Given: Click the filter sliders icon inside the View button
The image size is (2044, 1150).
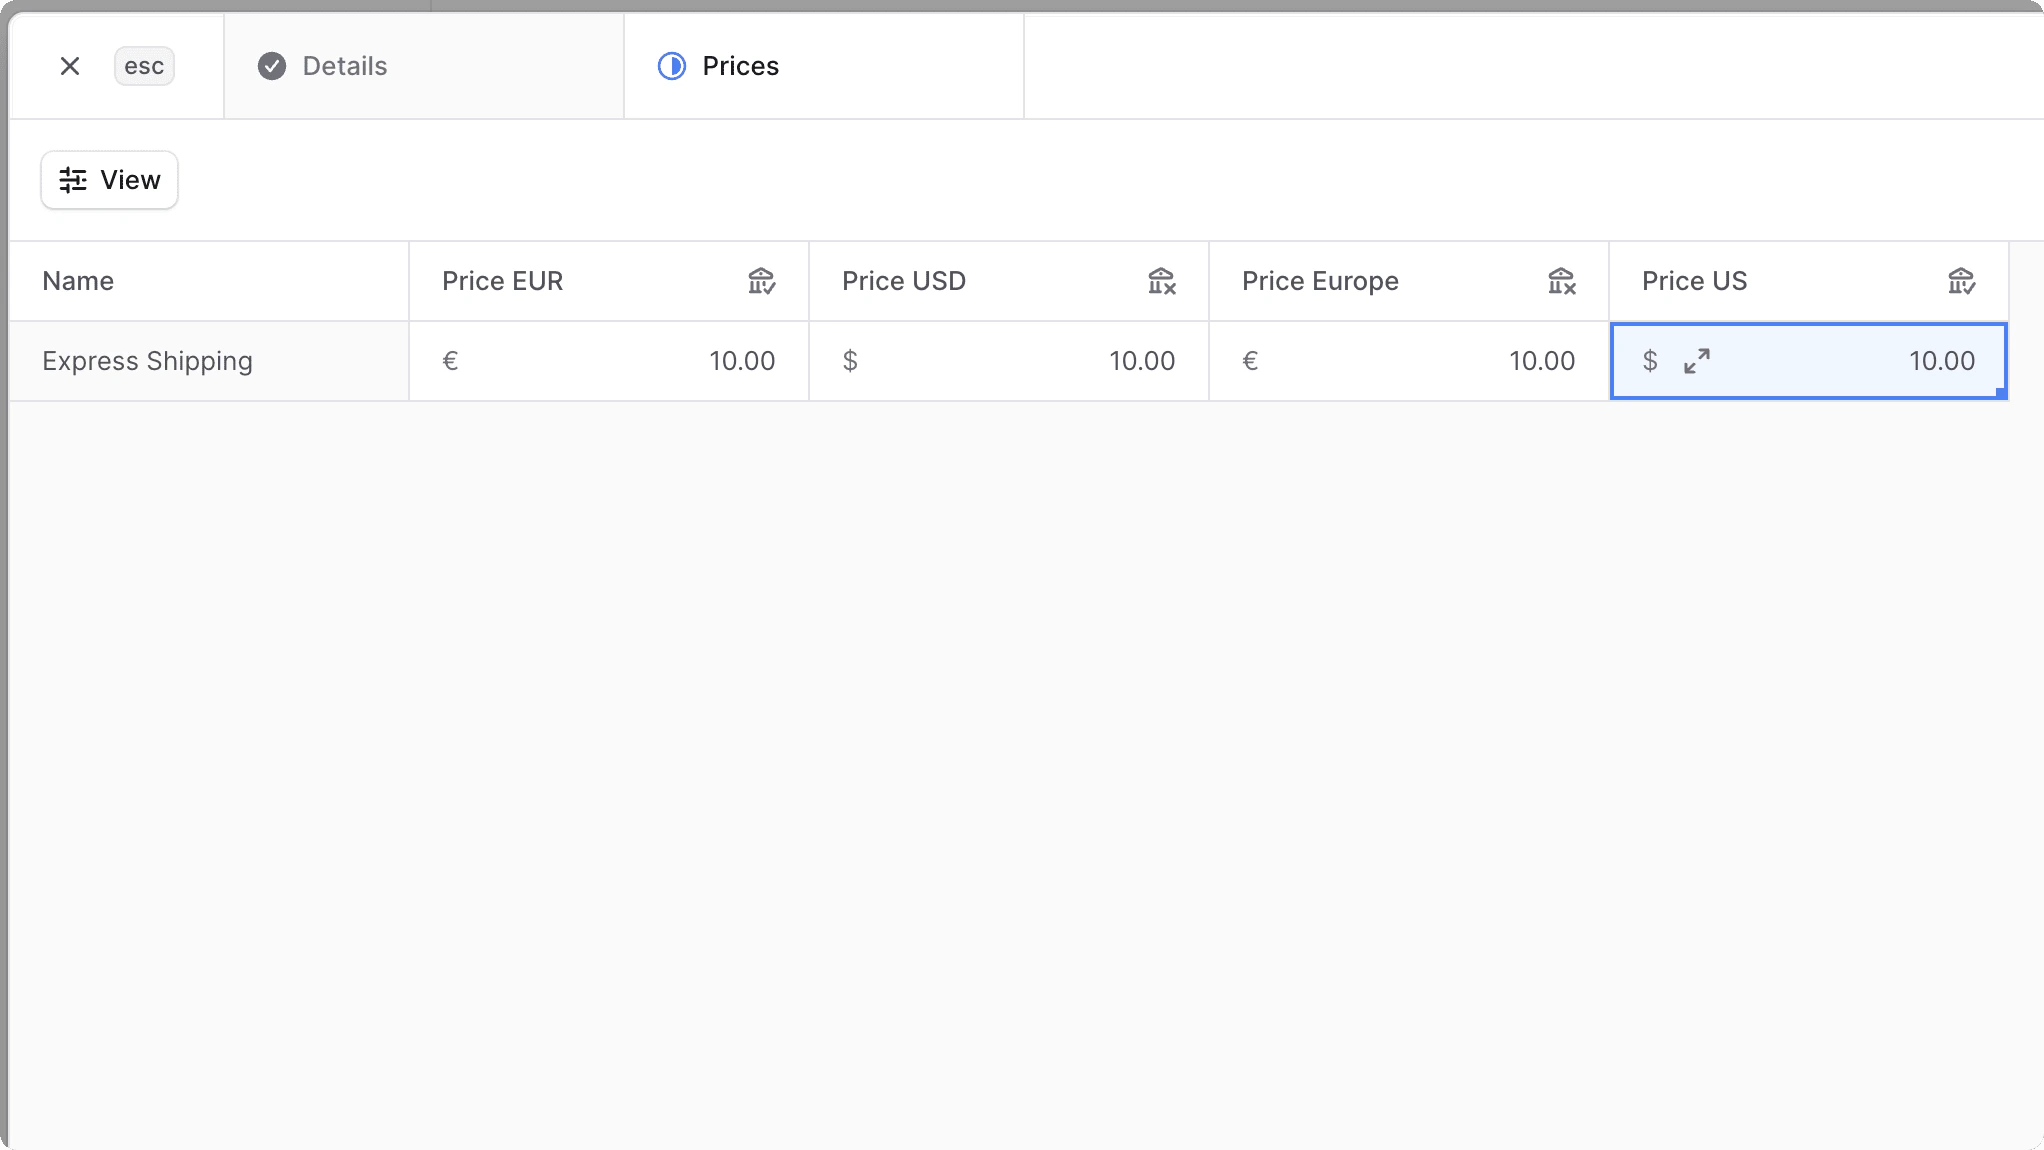Looking at the screenshot, I should tap(71, 180).
